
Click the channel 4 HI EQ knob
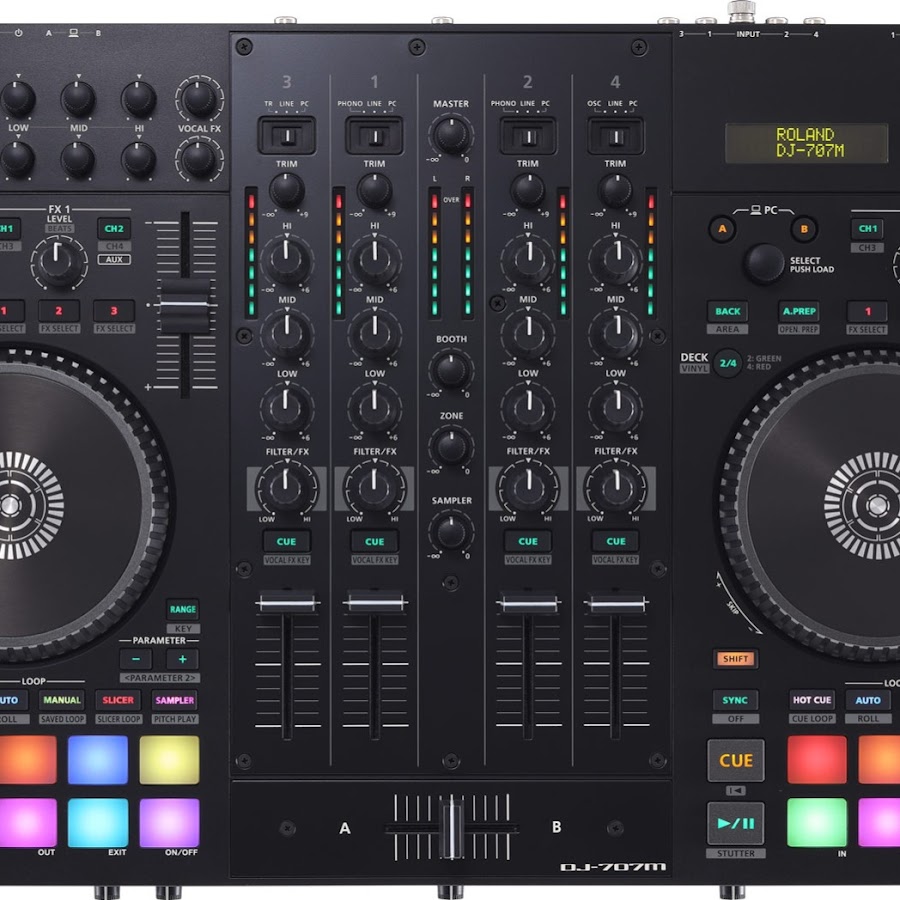coord(616,259)
